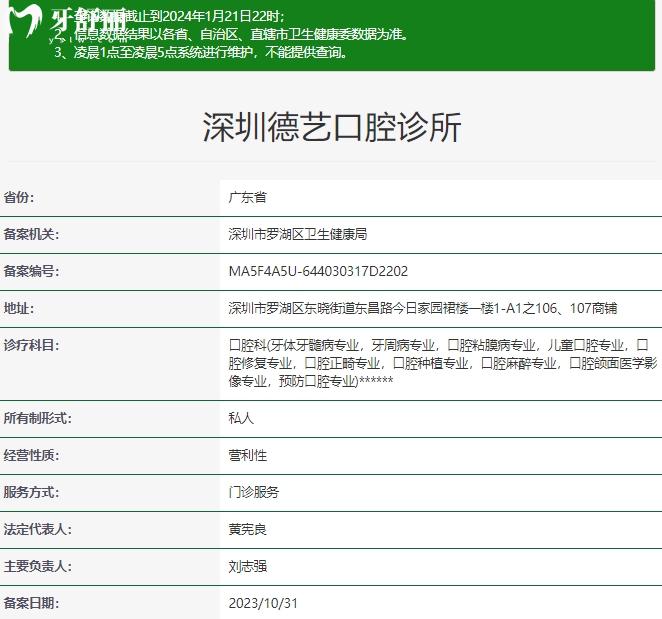Screen dimensions: 662x619
Task: Click 深圳市罗湖区卫生健康局 value
Action: [x=298, y=234]
